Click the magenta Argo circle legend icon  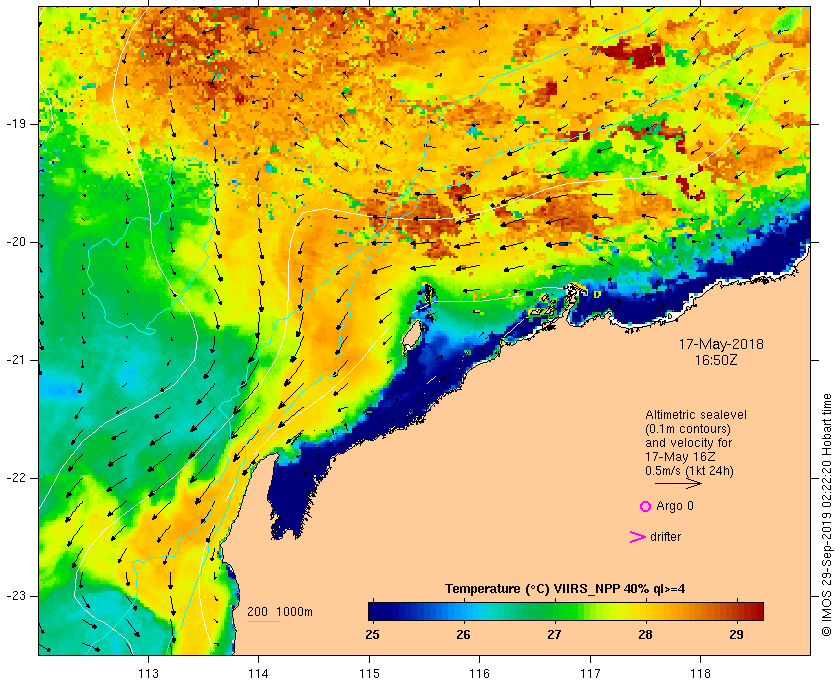click(646, 506)
